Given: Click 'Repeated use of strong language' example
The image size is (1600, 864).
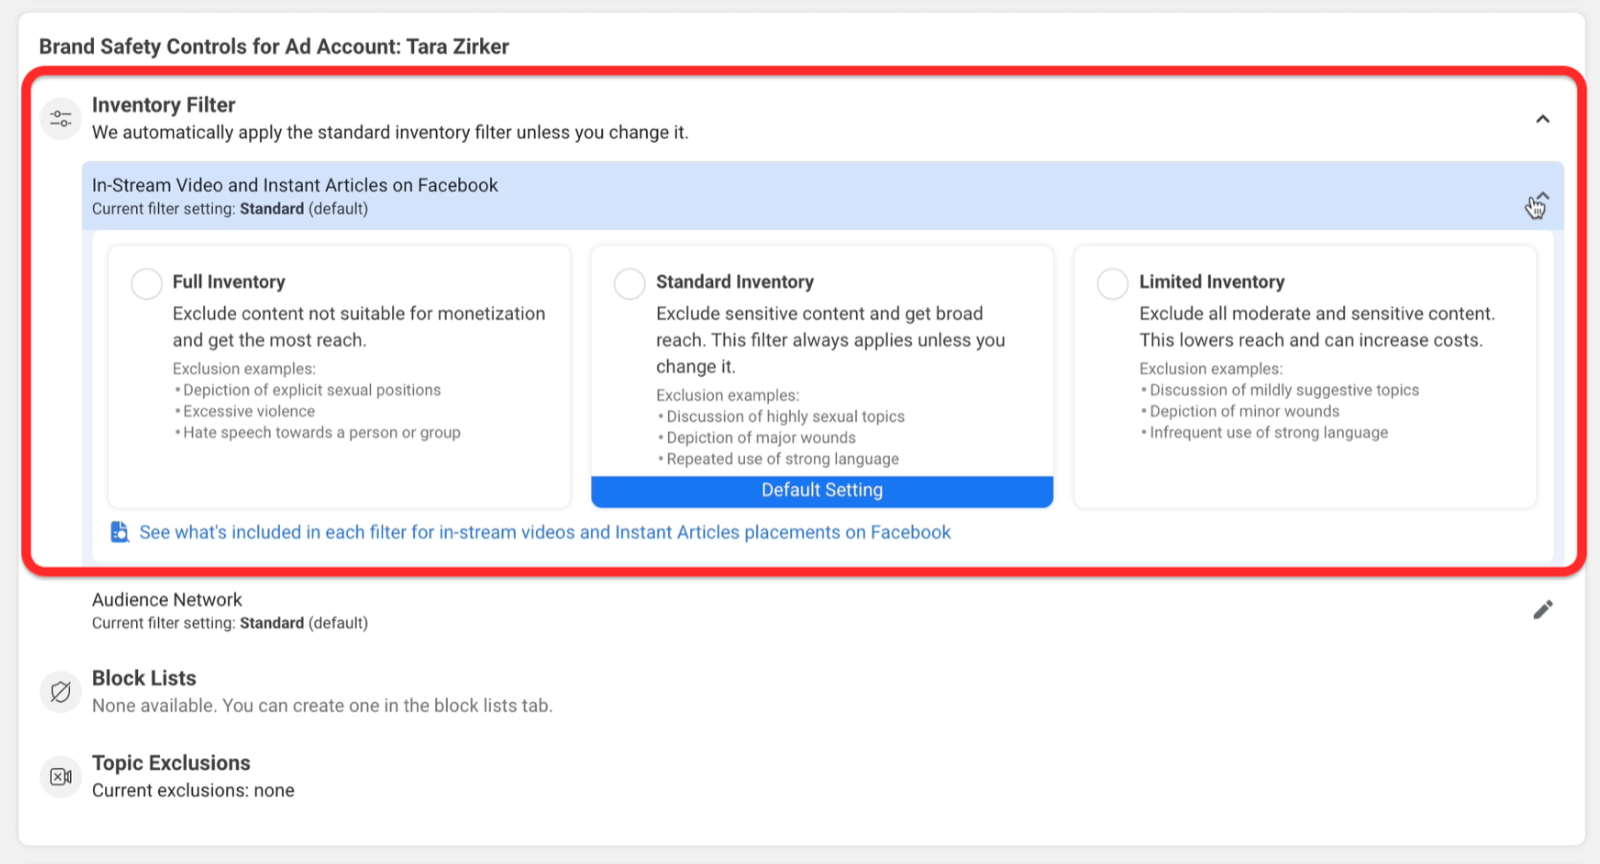Looking at the screenshot, I should tap(783, 459).
